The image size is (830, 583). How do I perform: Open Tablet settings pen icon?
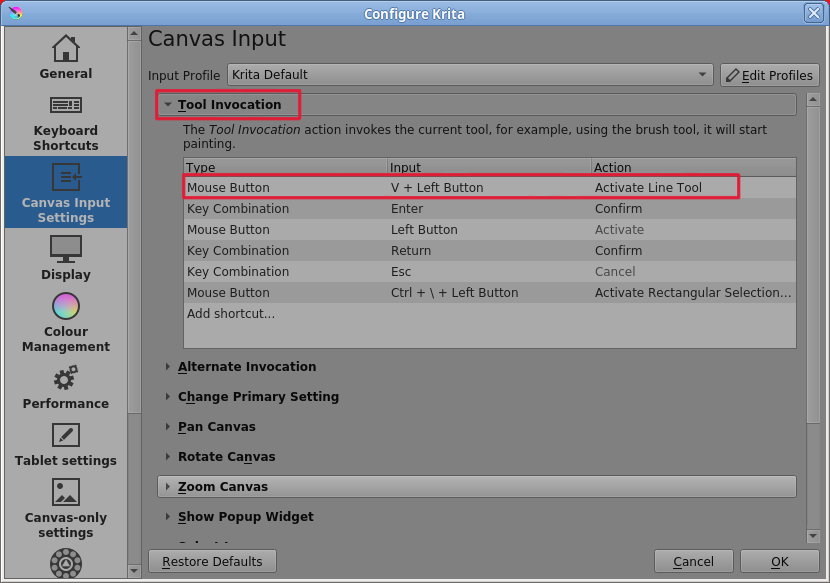click(x=66, y=436)
